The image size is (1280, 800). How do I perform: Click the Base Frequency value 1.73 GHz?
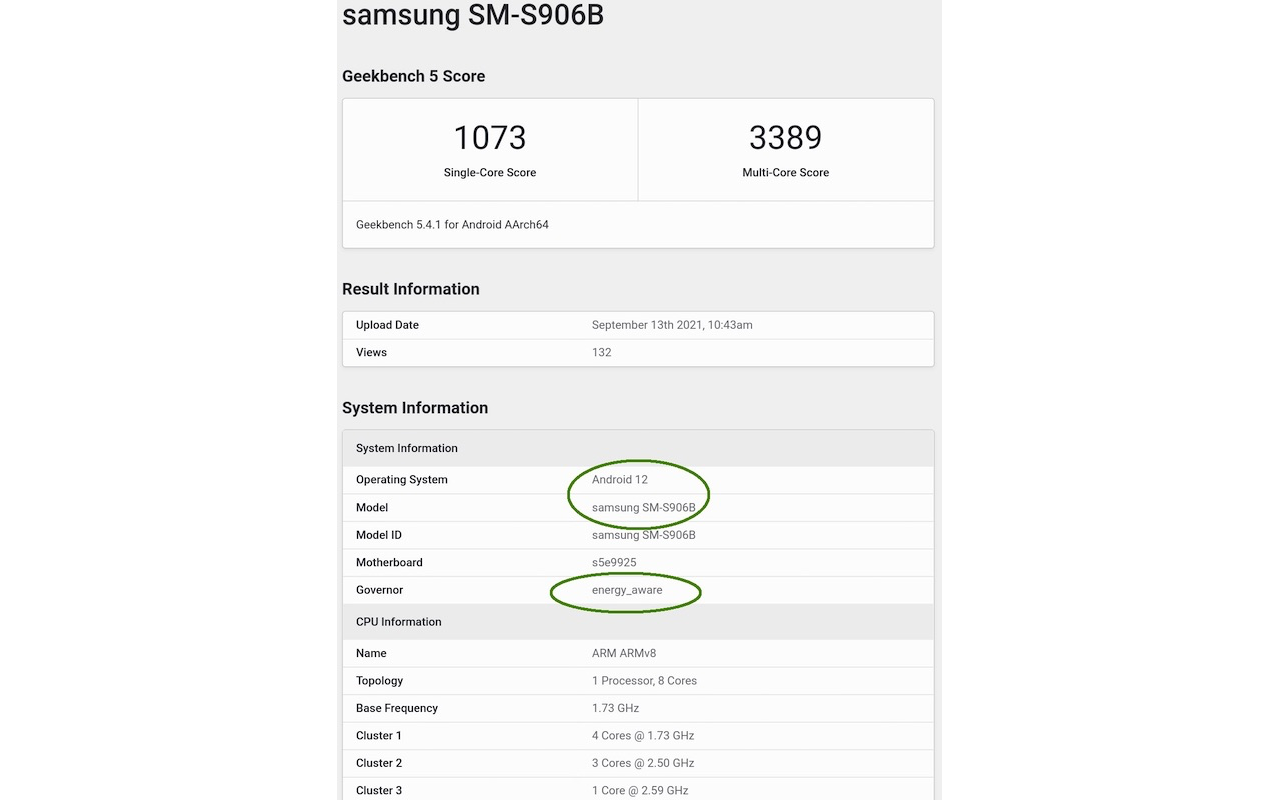pyautogui.click(x=615, y=708)
